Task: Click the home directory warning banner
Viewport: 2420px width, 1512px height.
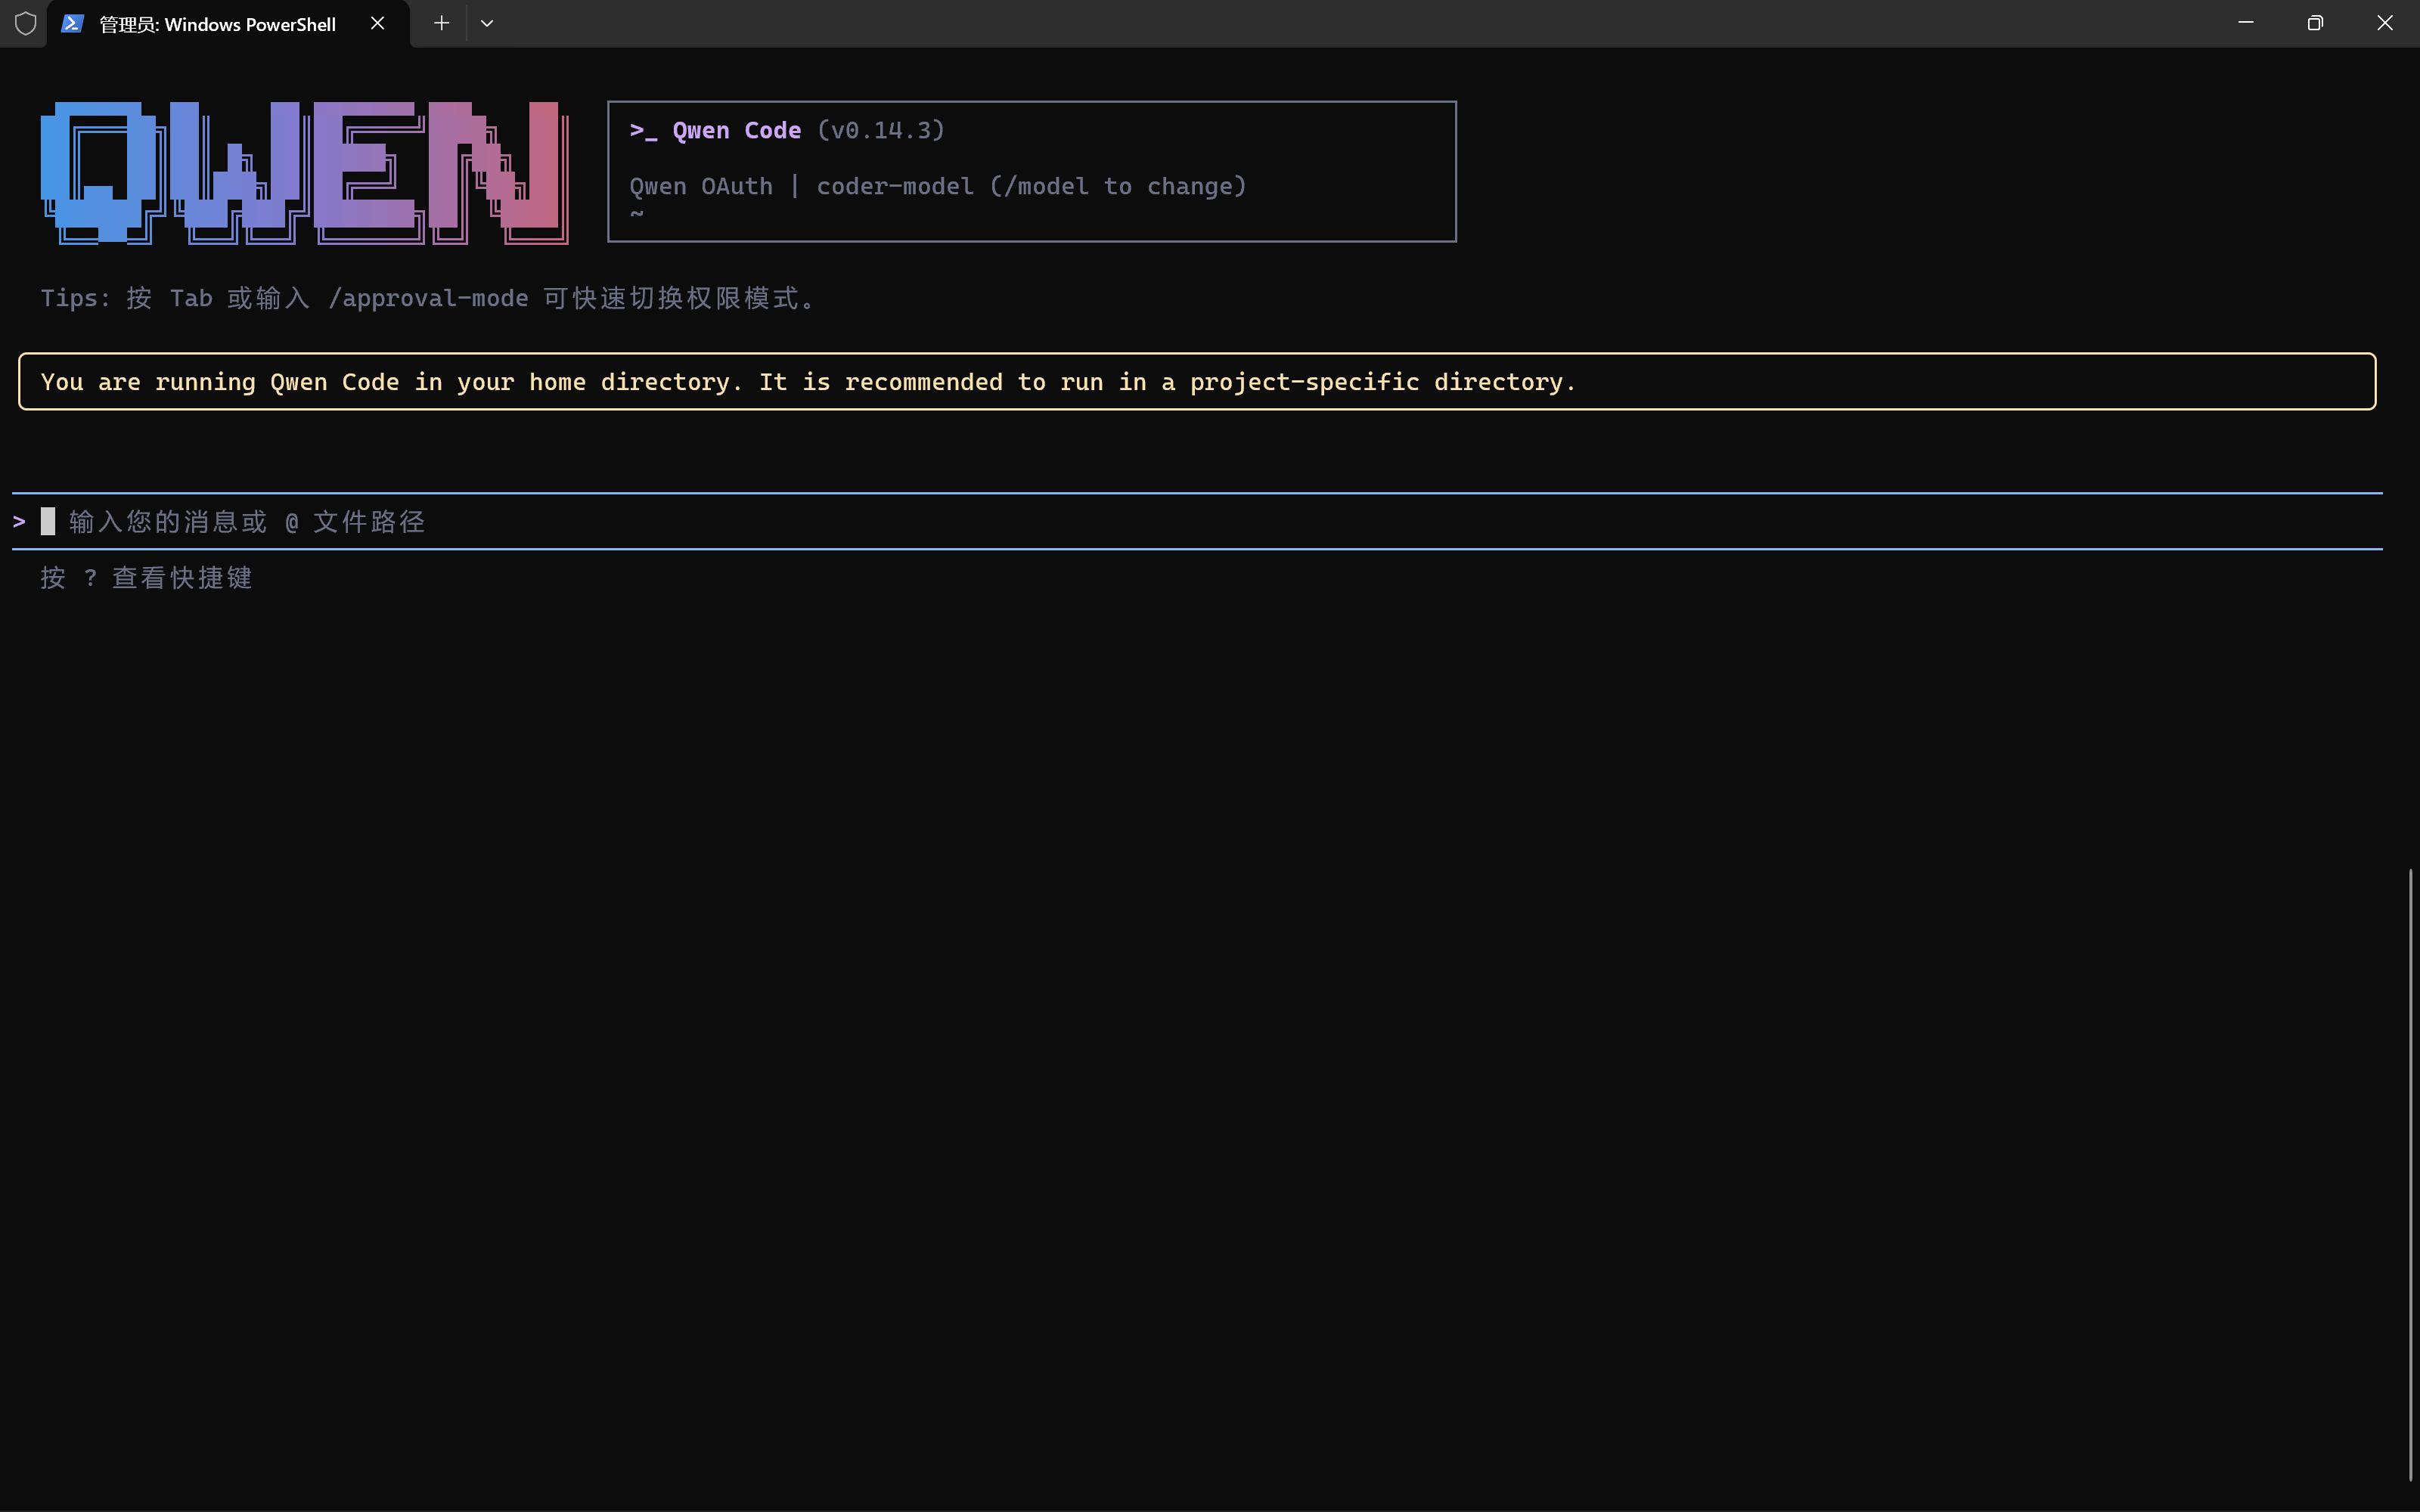Action: coord(808,382)
